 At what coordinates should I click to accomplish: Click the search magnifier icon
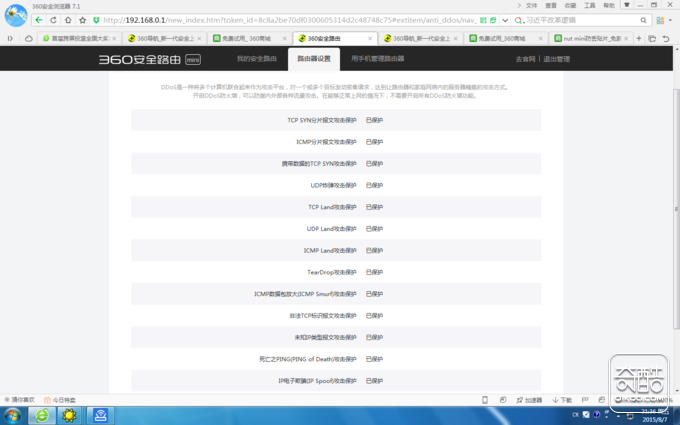[644, 20]
